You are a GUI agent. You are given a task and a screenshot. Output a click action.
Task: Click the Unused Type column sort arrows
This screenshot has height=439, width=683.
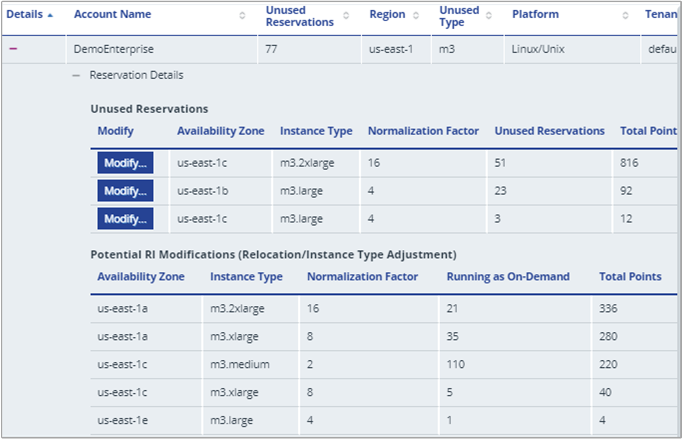pyautogui.click(x=489, y=16)
